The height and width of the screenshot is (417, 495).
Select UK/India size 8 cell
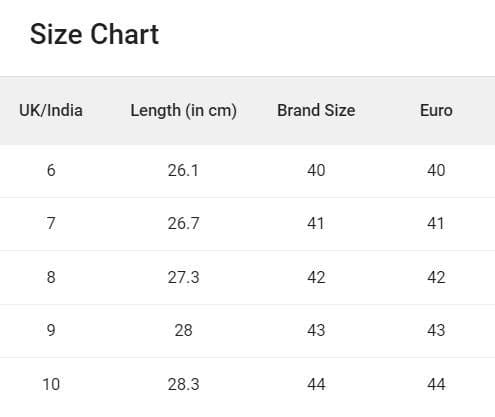pyautogui.click(x=51, y=277)
